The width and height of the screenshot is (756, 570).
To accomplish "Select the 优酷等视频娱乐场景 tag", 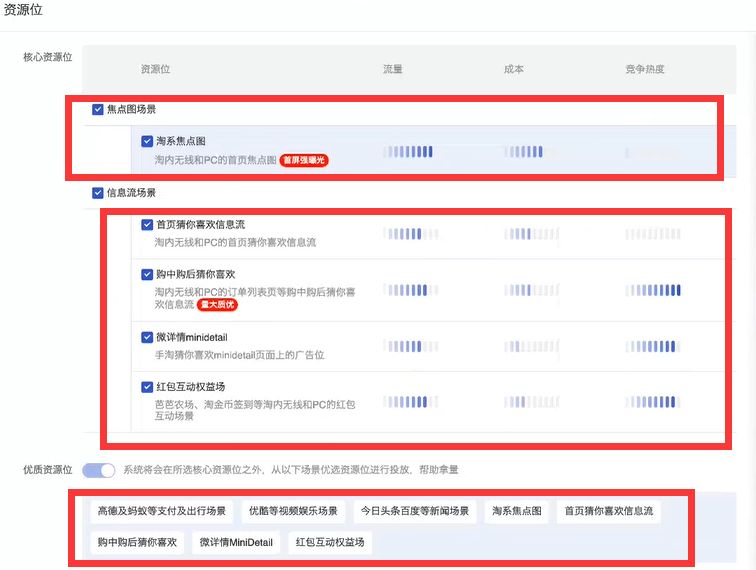I will [293, 511].
